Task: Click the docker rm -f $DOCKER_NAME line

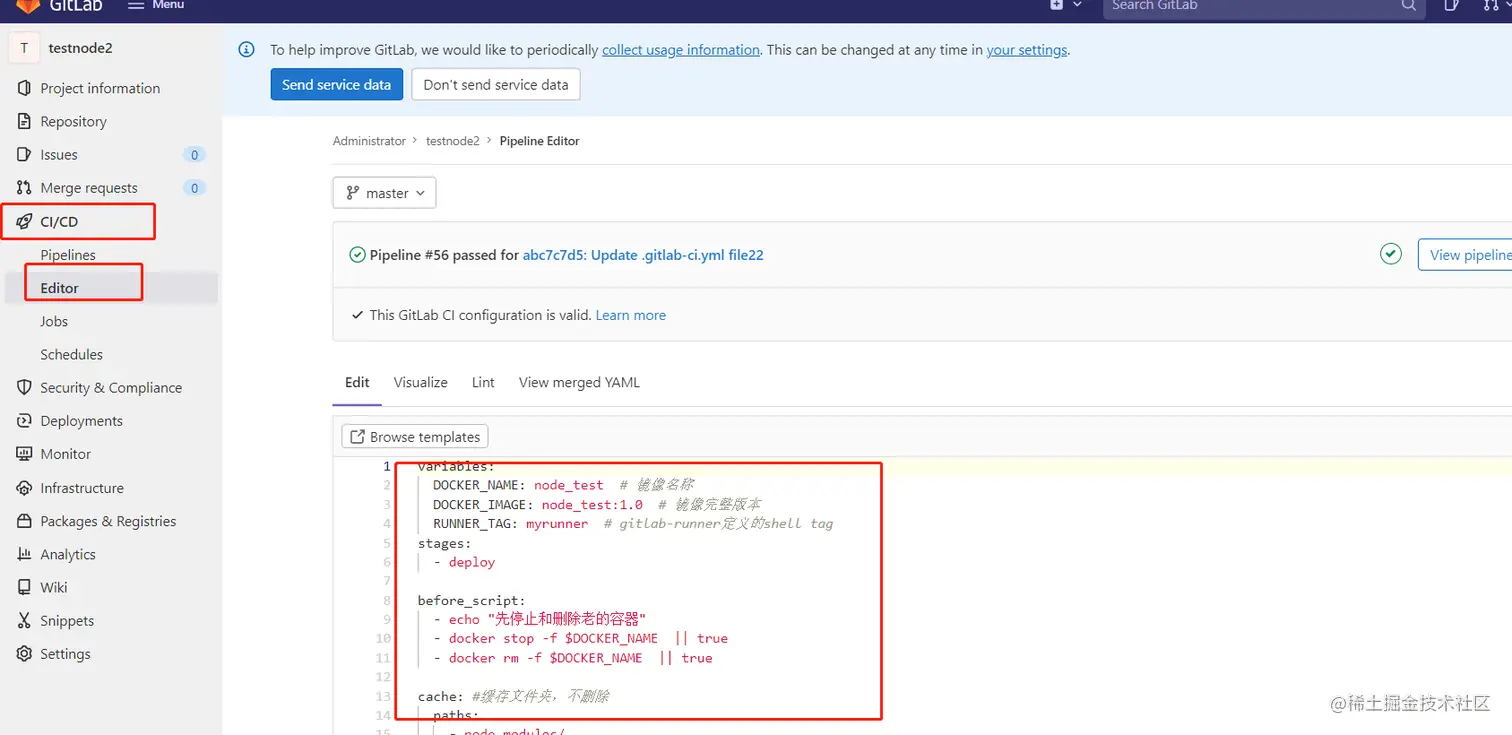Action: tap(573, 658)
